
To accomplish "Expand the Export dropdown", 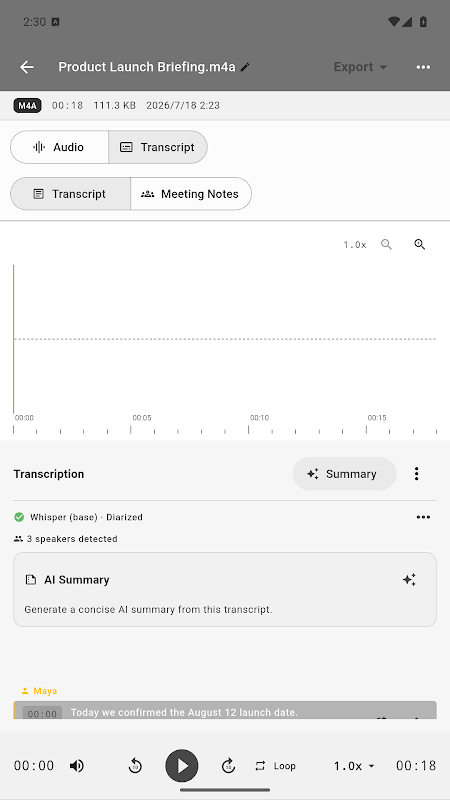I will [x=360, y=67].
